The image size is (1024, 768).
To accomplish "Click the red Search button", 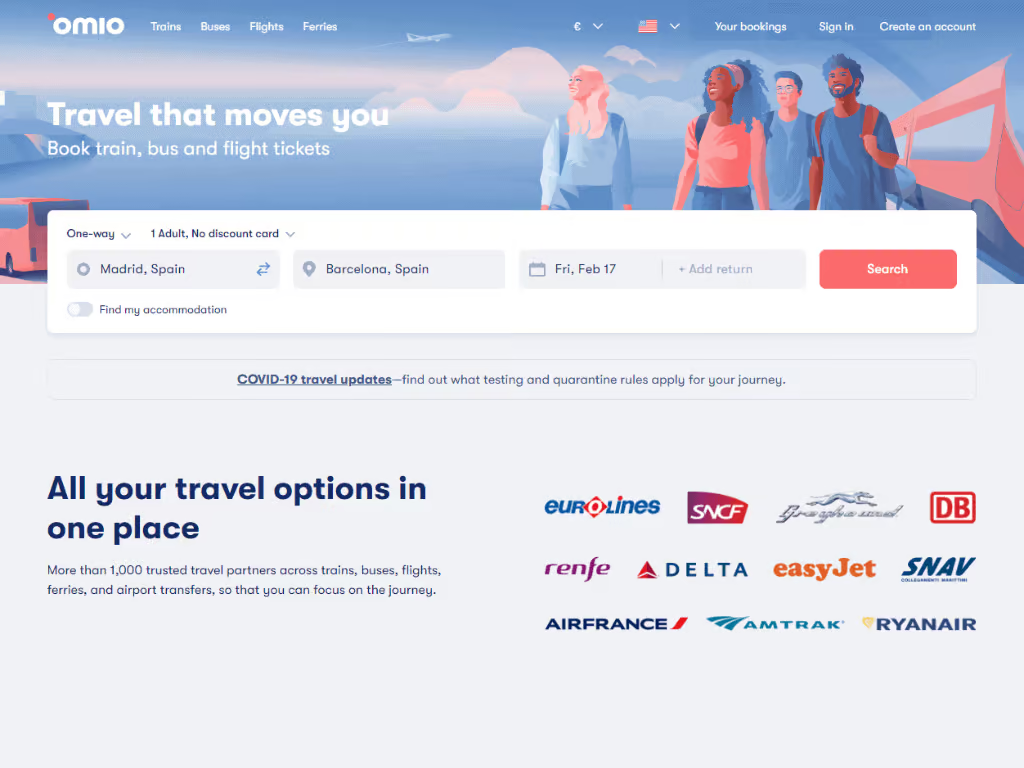I will click(888, 269).
